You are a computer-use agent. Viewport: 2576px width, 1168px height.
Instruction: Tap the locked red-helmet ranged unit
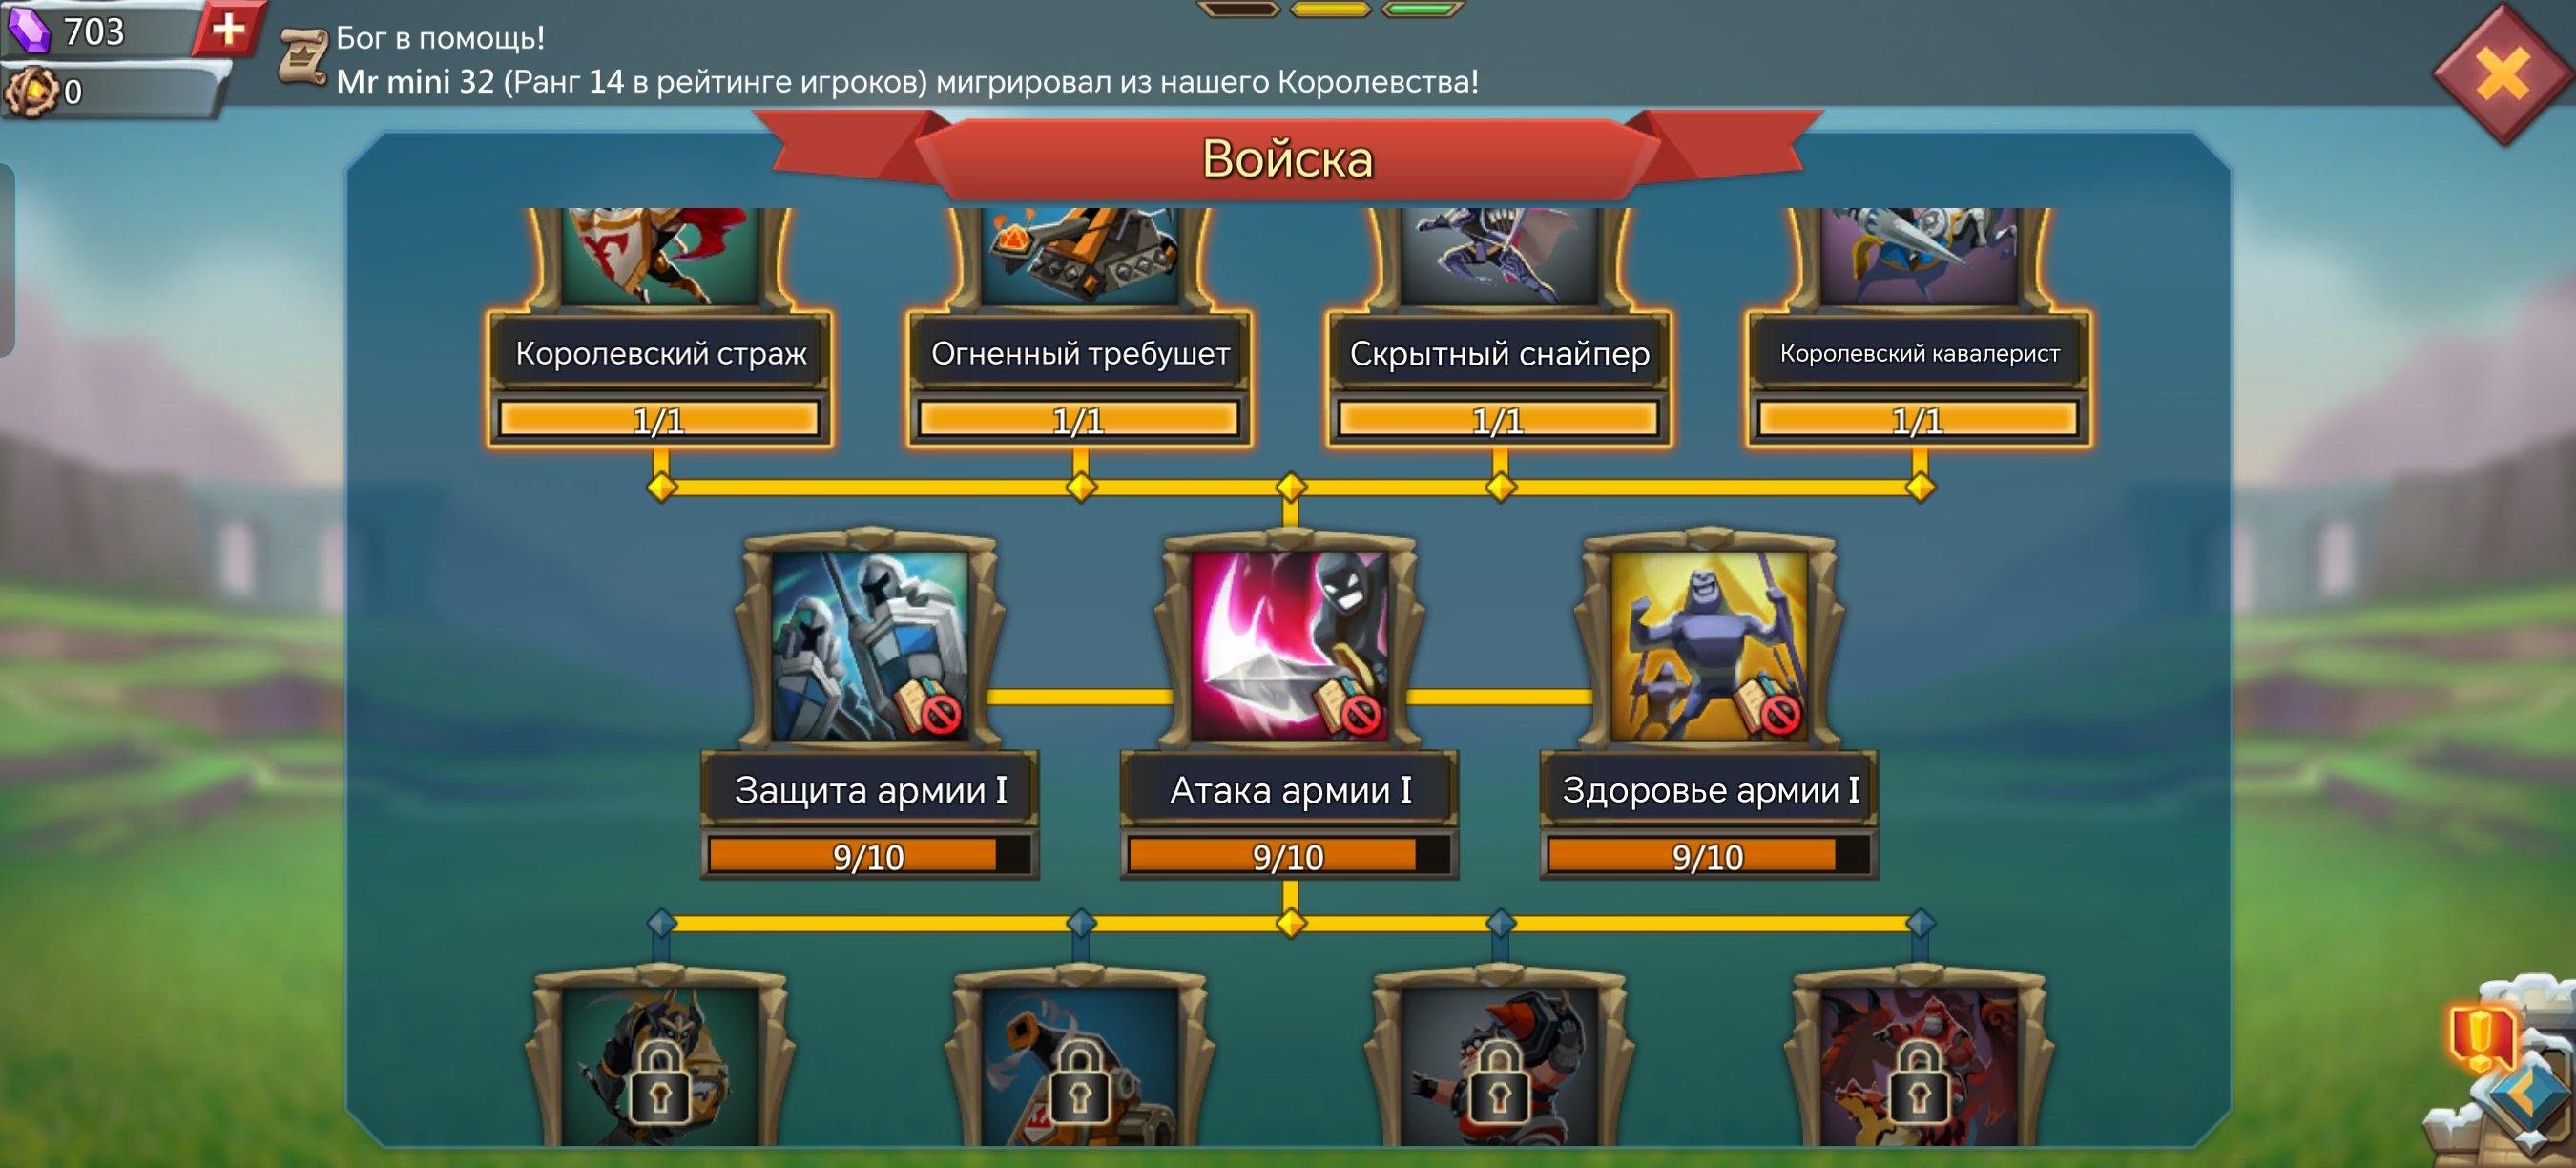(1499, 1065)
